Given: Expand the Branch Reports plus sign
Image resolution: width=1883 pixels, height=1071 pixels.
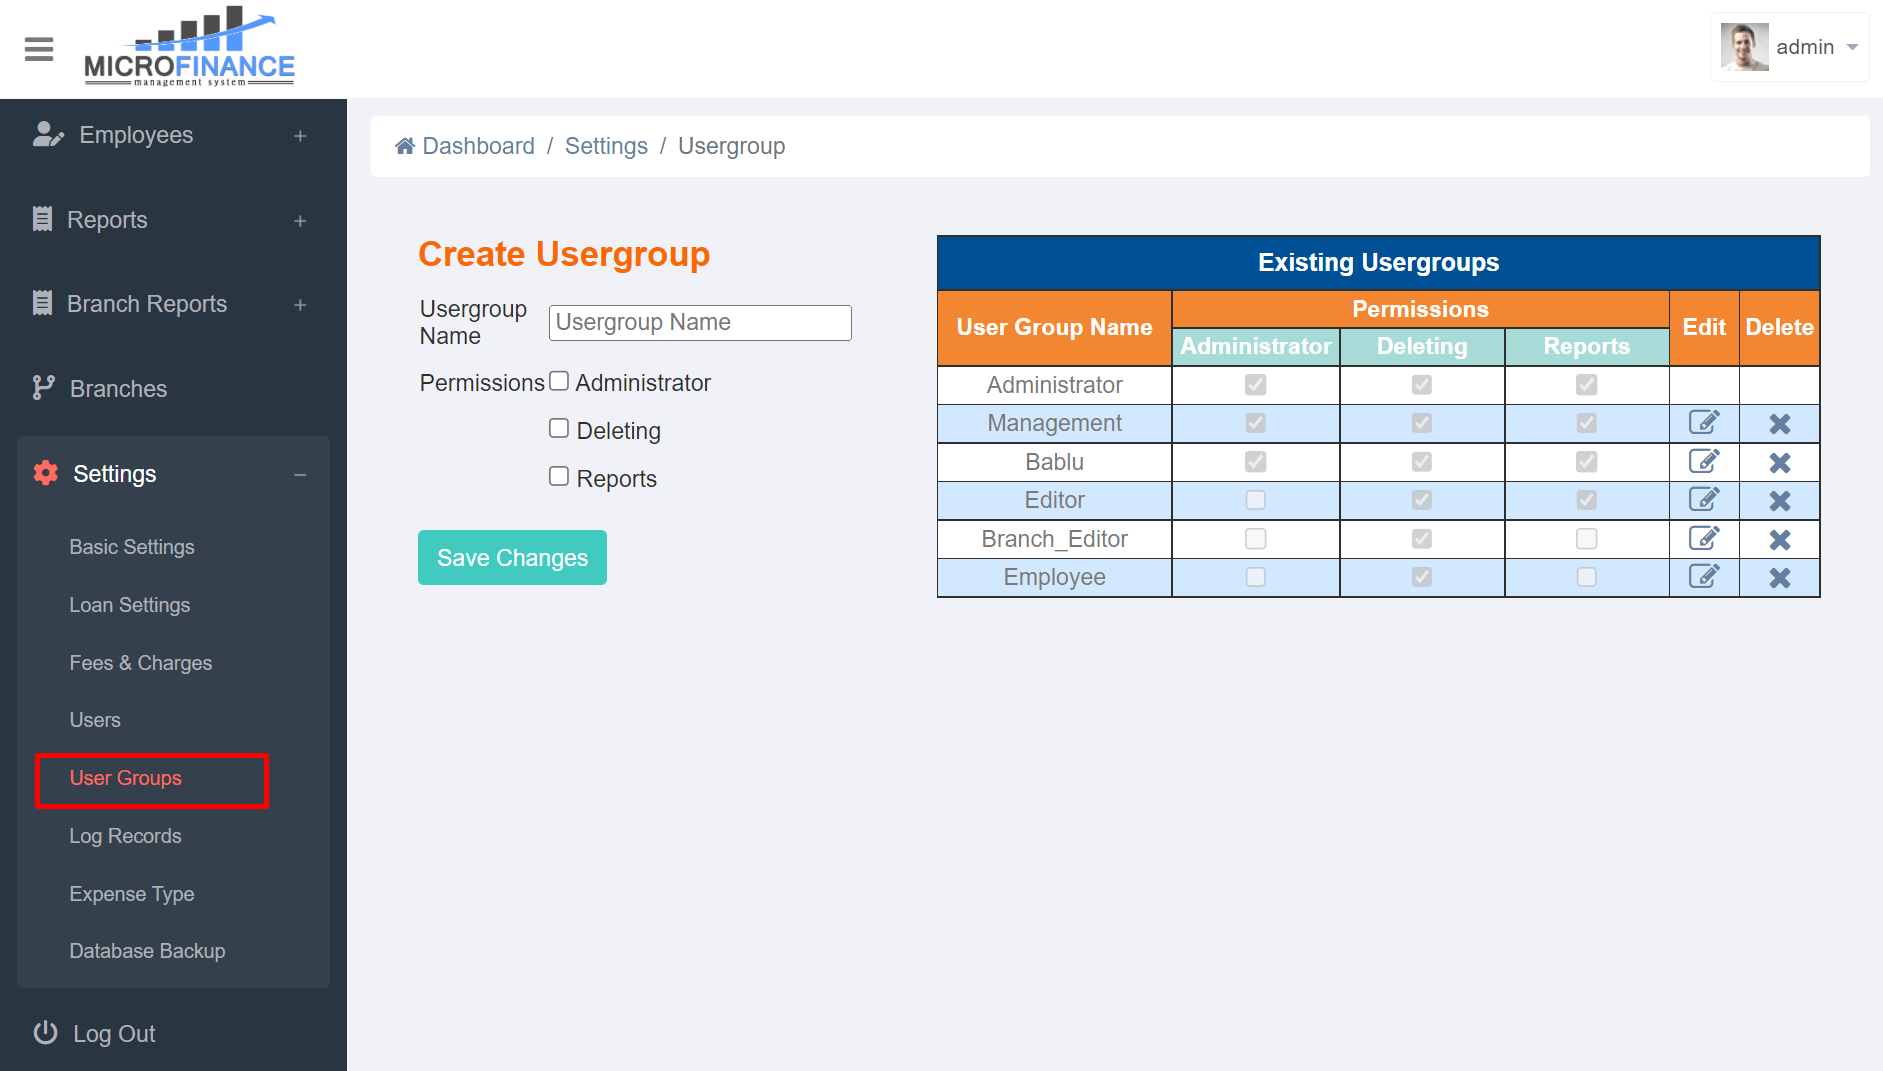Looking at the screenshot, I should (300, 305).
